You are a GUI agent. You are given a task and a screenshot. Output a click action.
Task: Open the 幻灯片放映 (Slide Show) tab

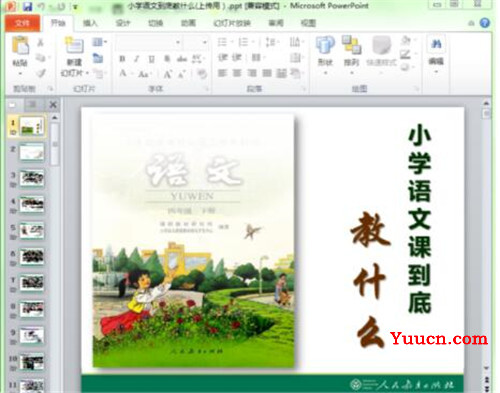(x=232, y=23)
